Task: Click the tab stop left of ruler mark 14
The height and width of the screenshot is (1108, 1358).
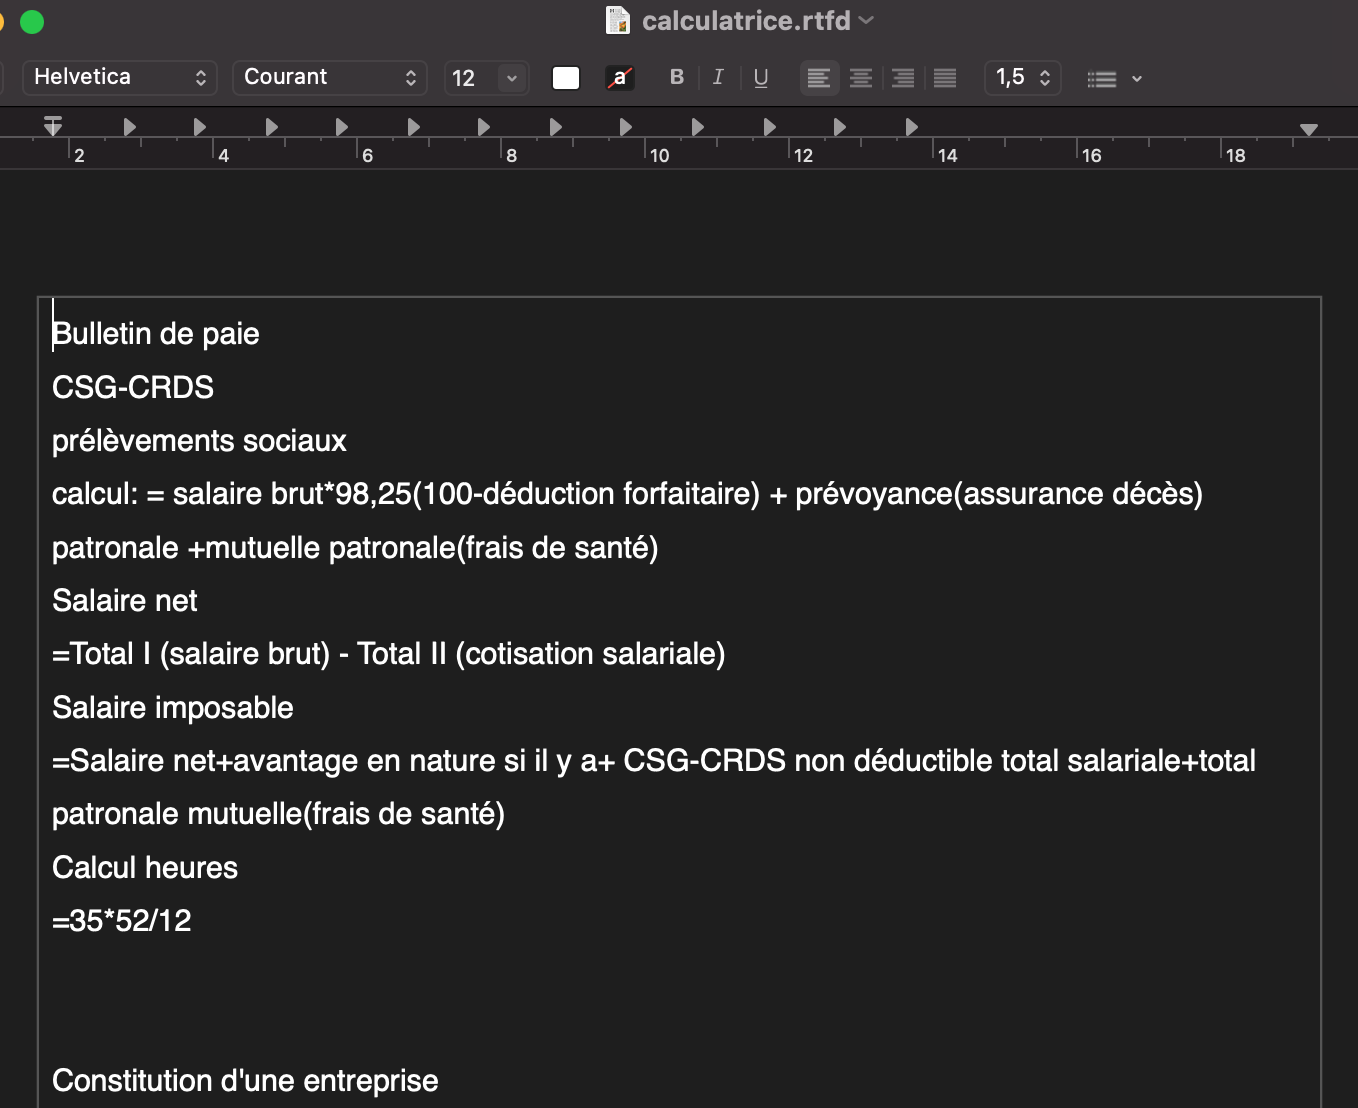Action: tap(911, 127)
